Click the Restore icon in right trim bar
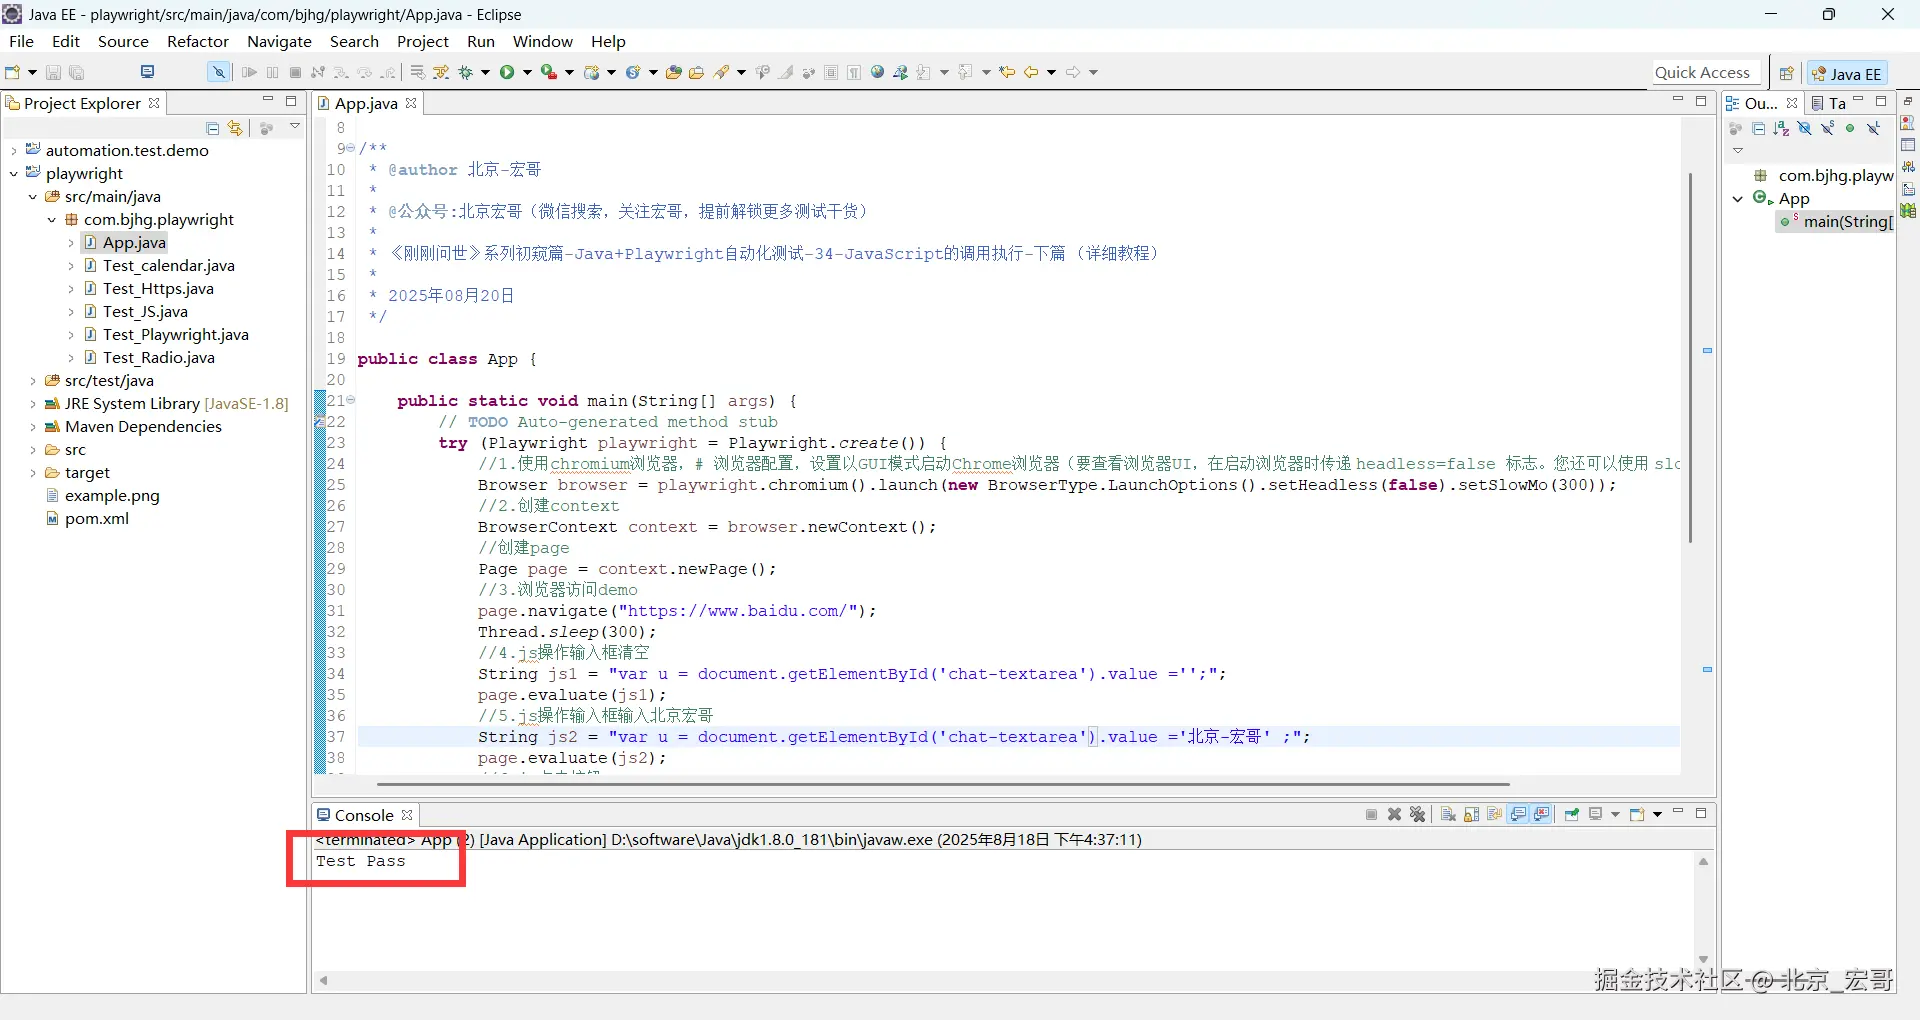Screen dimensions: 1920x1020 click(x=1908, y=102)
